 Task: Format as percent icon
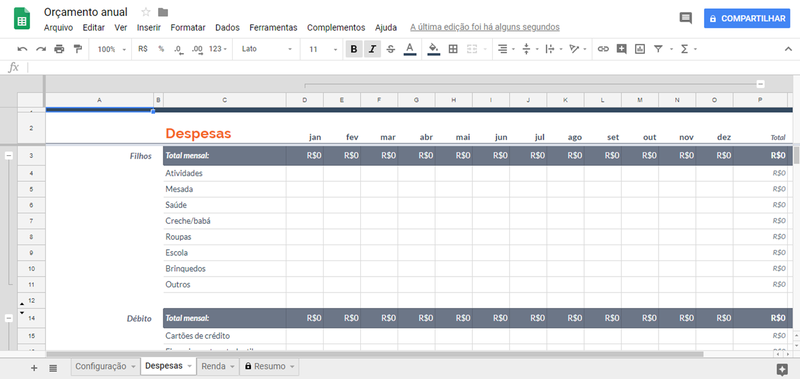coord(161,49)
